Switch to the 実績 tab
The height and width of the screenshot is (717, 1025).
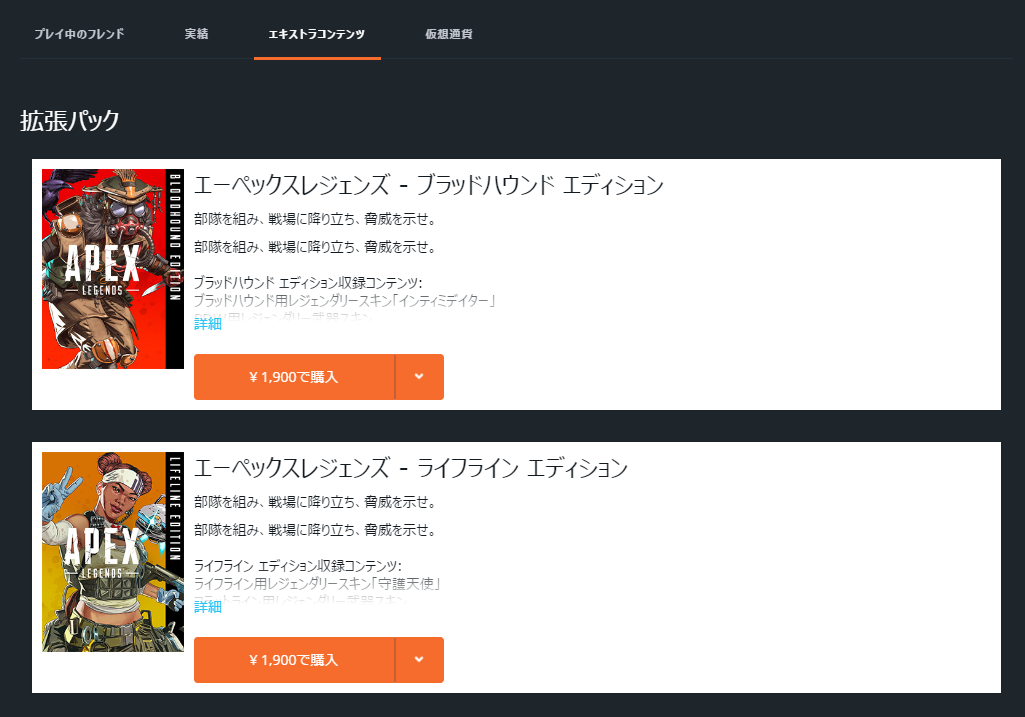click(x=196, y=34)
